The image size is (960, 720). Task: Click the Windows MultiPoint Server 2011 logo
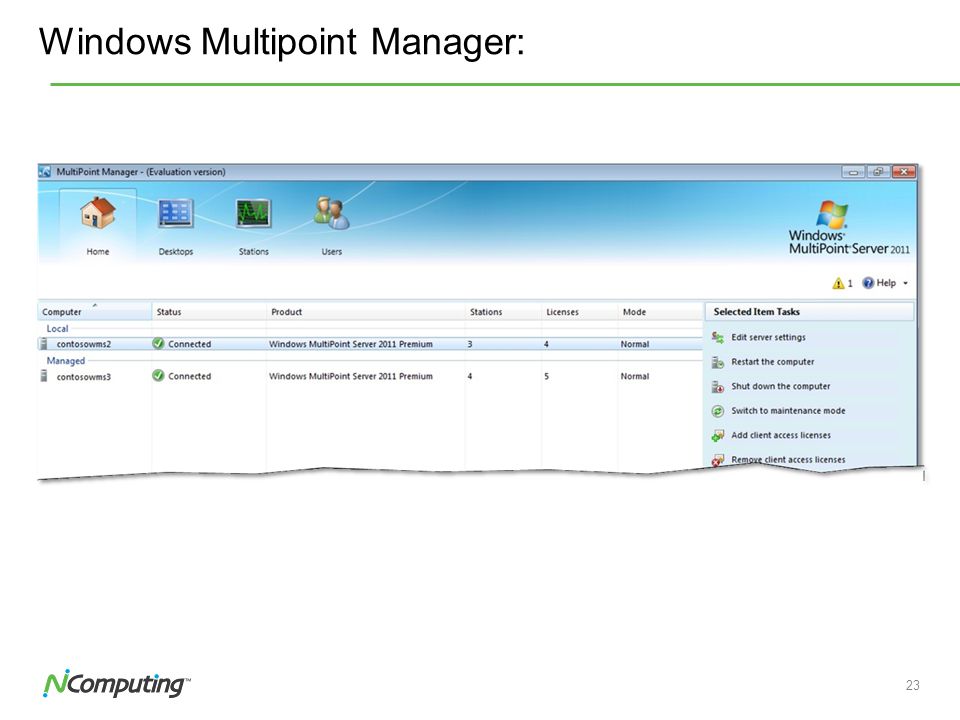(x=849, y=228)
